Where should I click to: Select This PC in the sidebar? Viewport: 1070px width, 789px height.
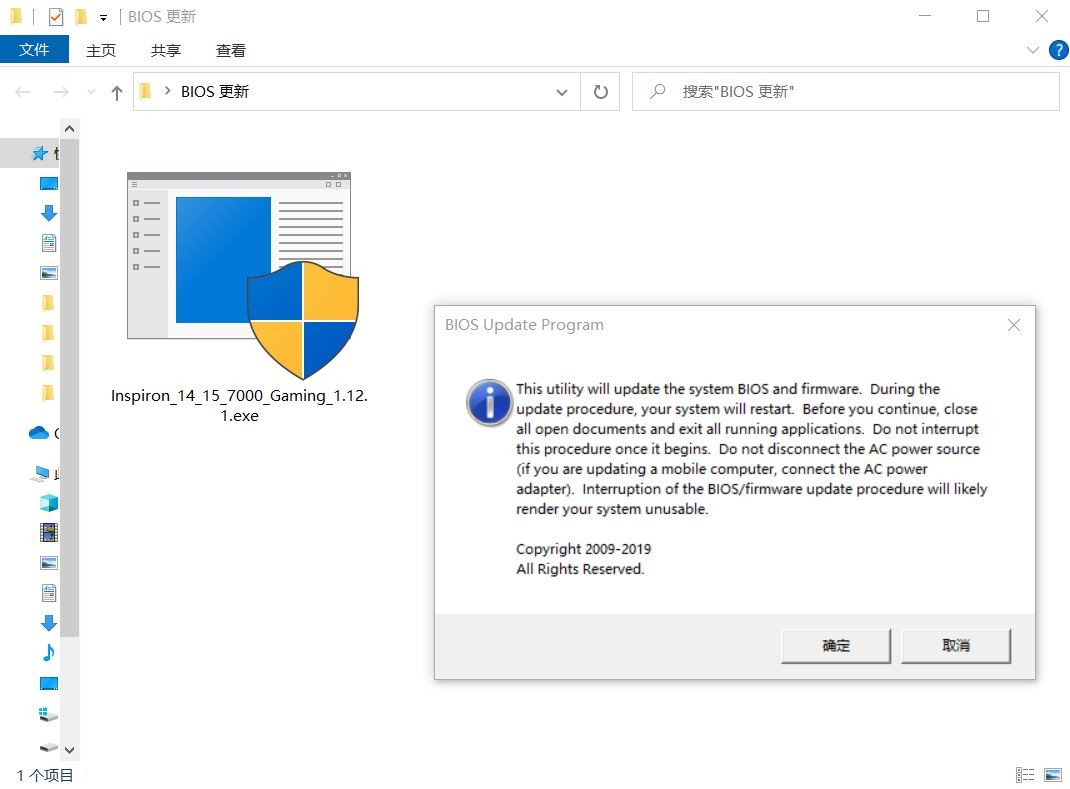coord(48,472)
